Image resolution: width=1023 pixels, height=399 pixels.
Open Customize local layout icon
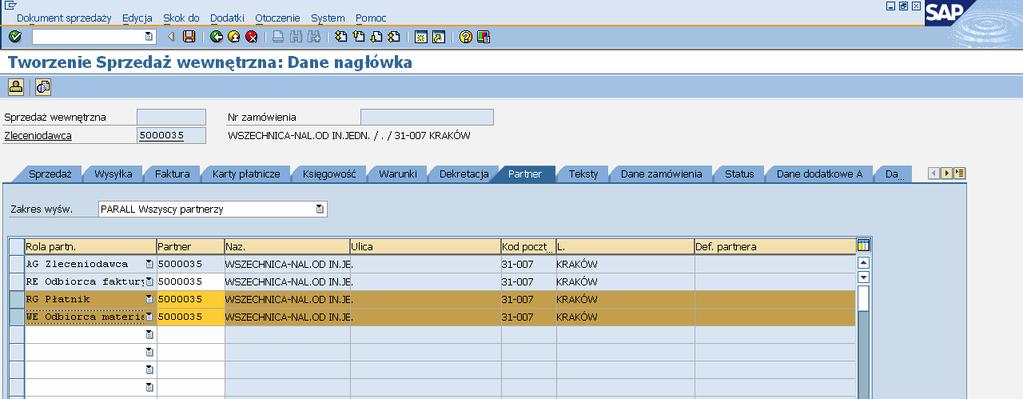[483, 37]
